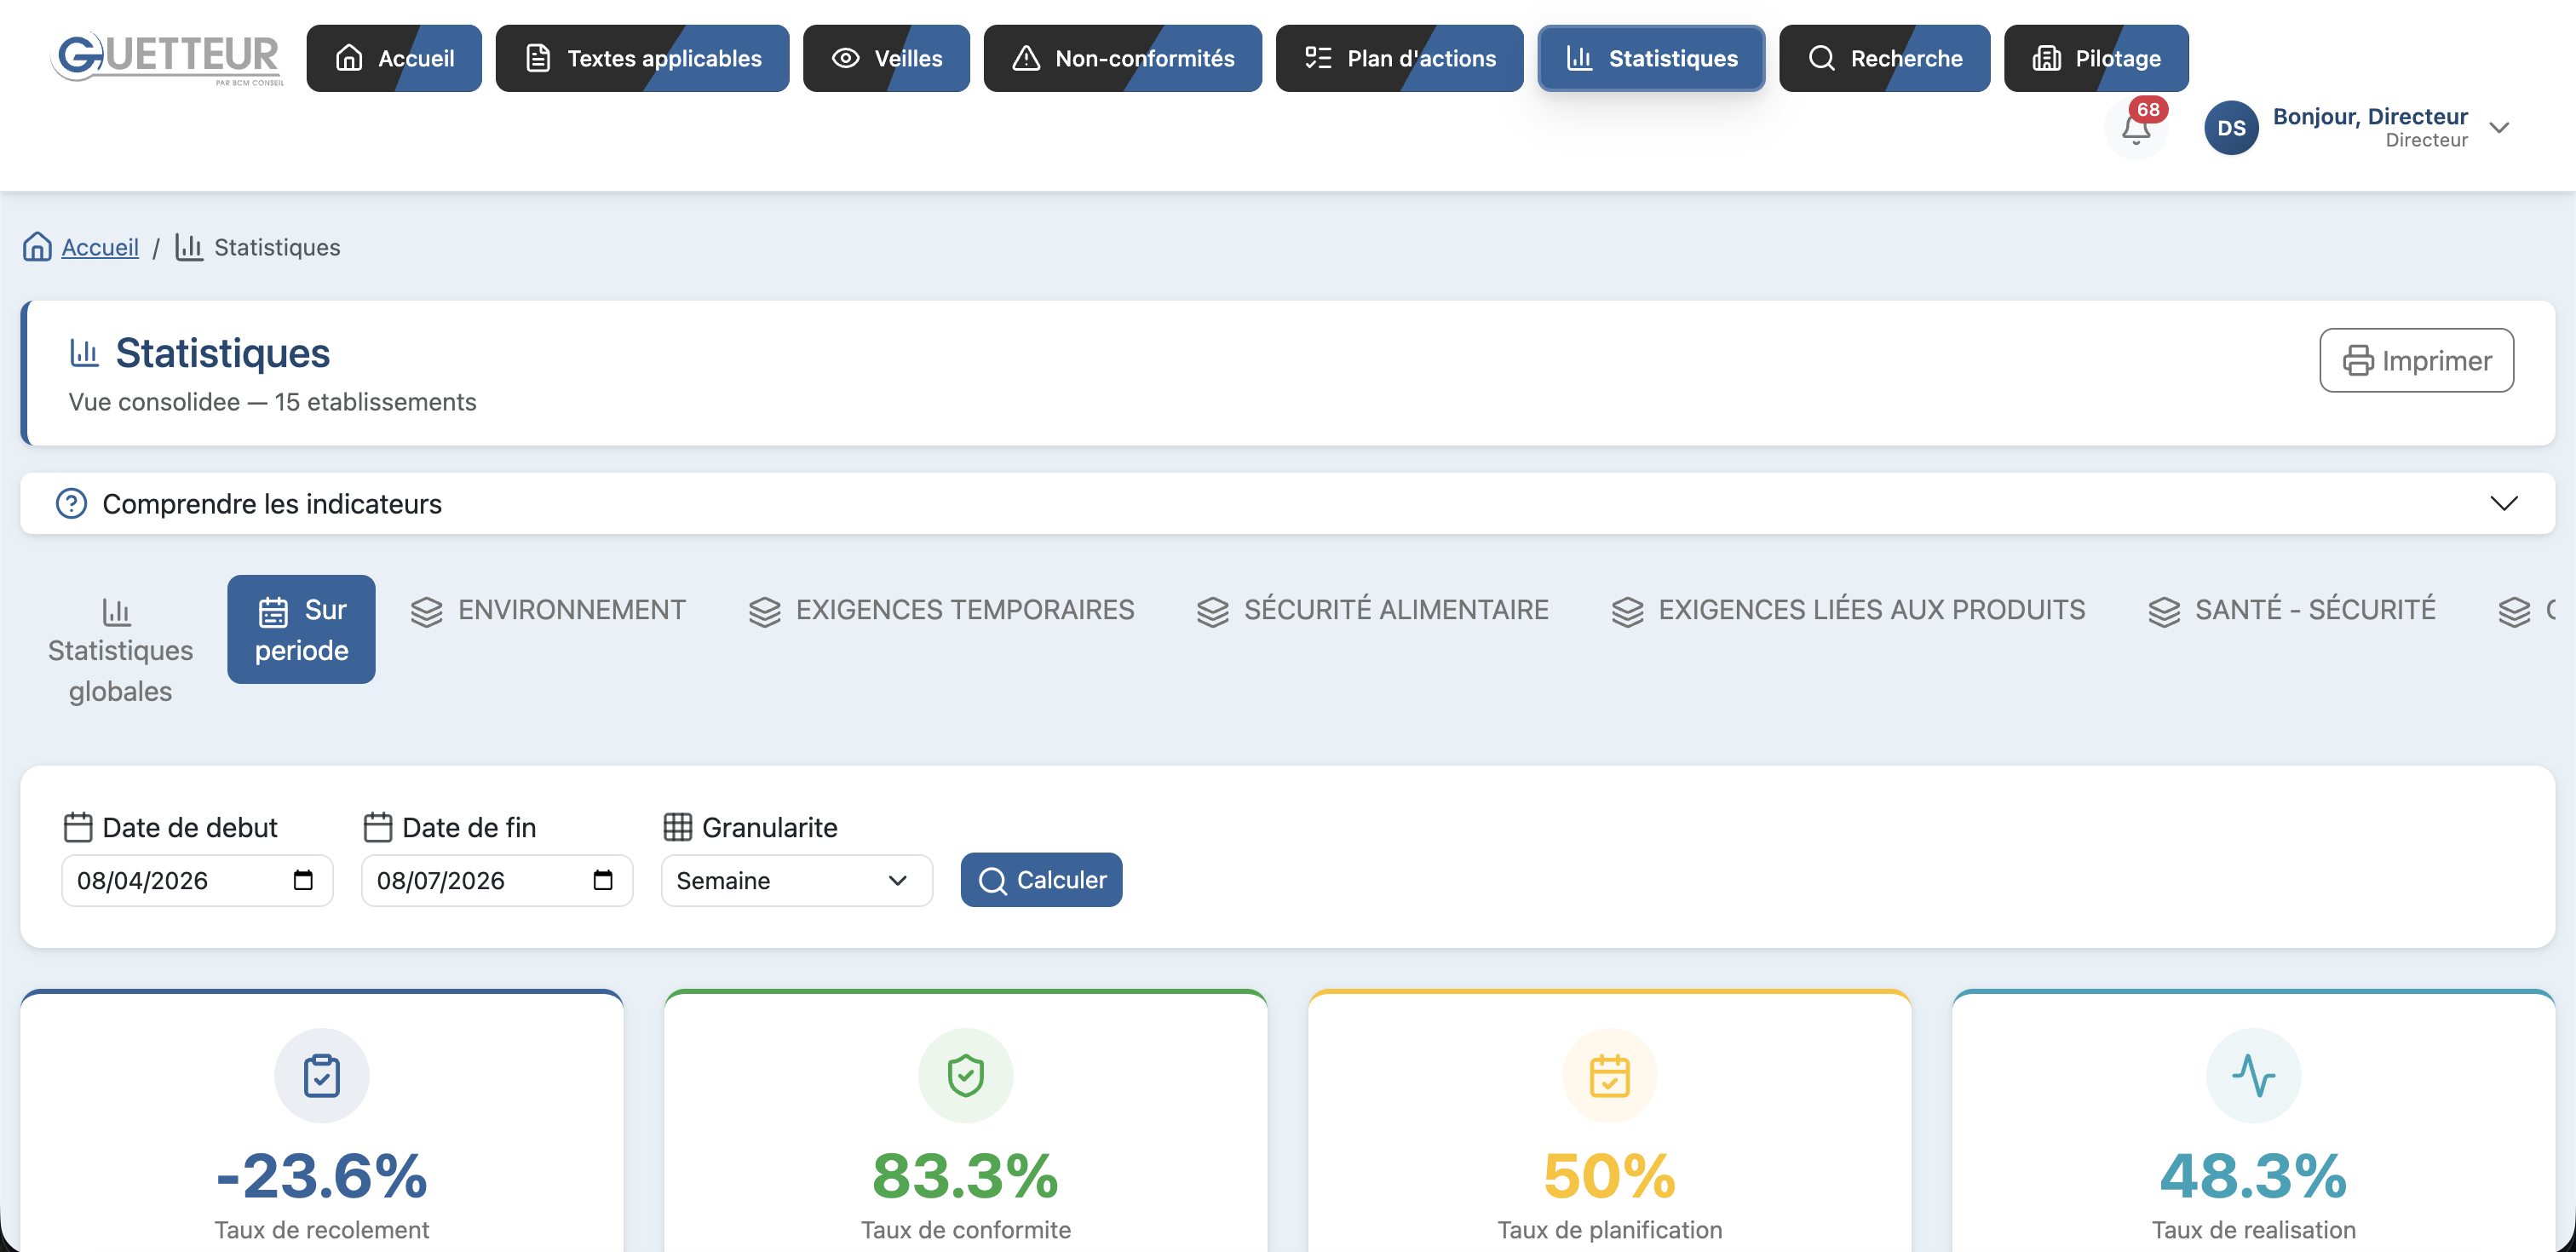Click the Date de debut calendar label icon
Screen dimensions: 2576x1252
point(78,827)
